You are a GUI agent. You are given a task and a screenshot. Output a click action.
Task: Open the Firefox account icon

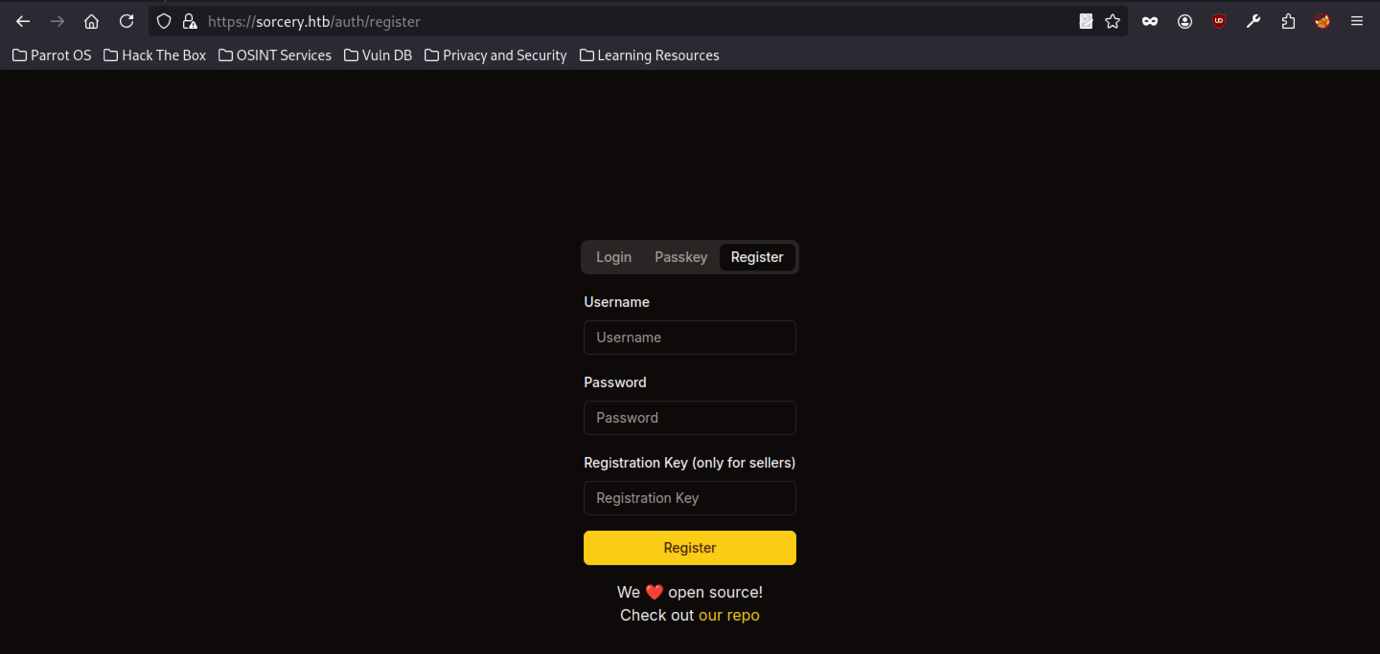coord(1184,21)
